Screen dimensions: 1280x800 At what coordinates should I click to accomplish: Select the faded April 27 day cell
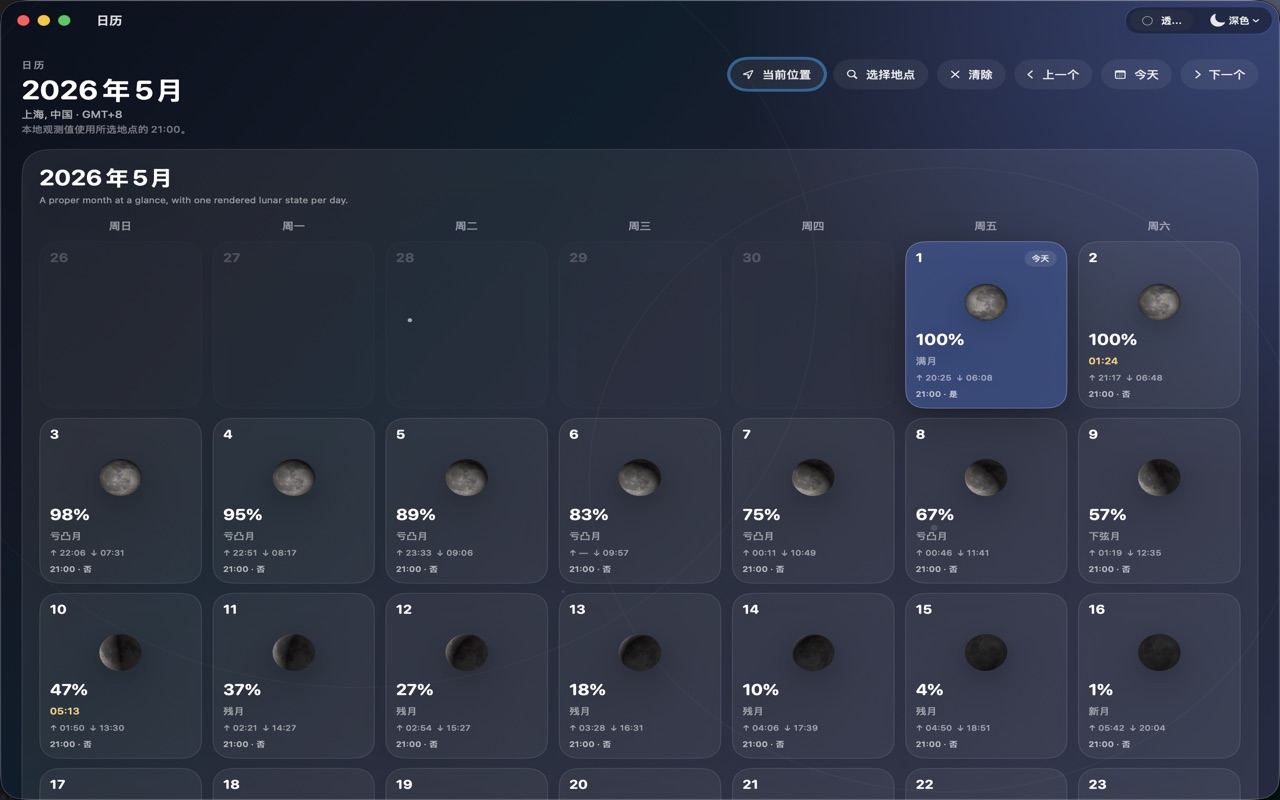(x=293, y=324)
